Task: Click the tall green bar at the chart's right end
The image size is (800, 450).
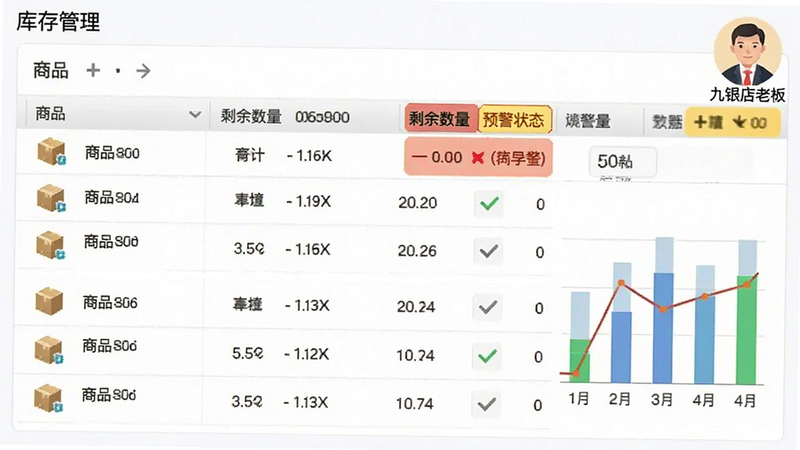Action: [x=746, y=329]
